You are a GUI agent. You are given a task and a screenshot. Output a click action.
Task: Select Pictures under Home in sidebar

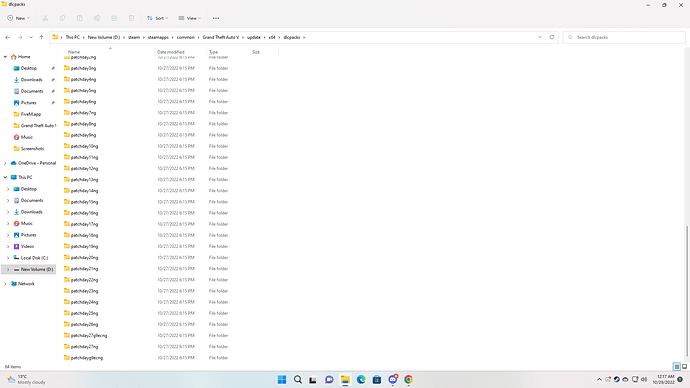(28, 102)
